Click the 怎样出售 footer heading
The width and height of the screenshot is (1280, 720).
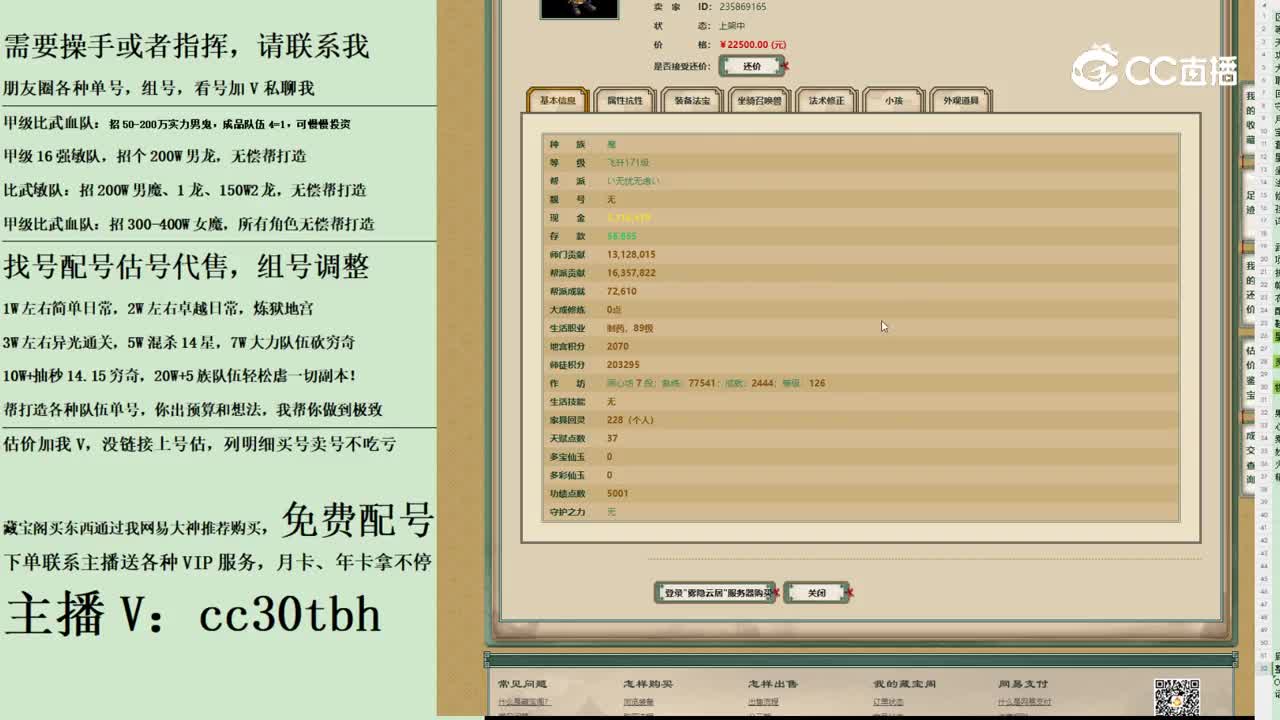[x=773, y=684]
